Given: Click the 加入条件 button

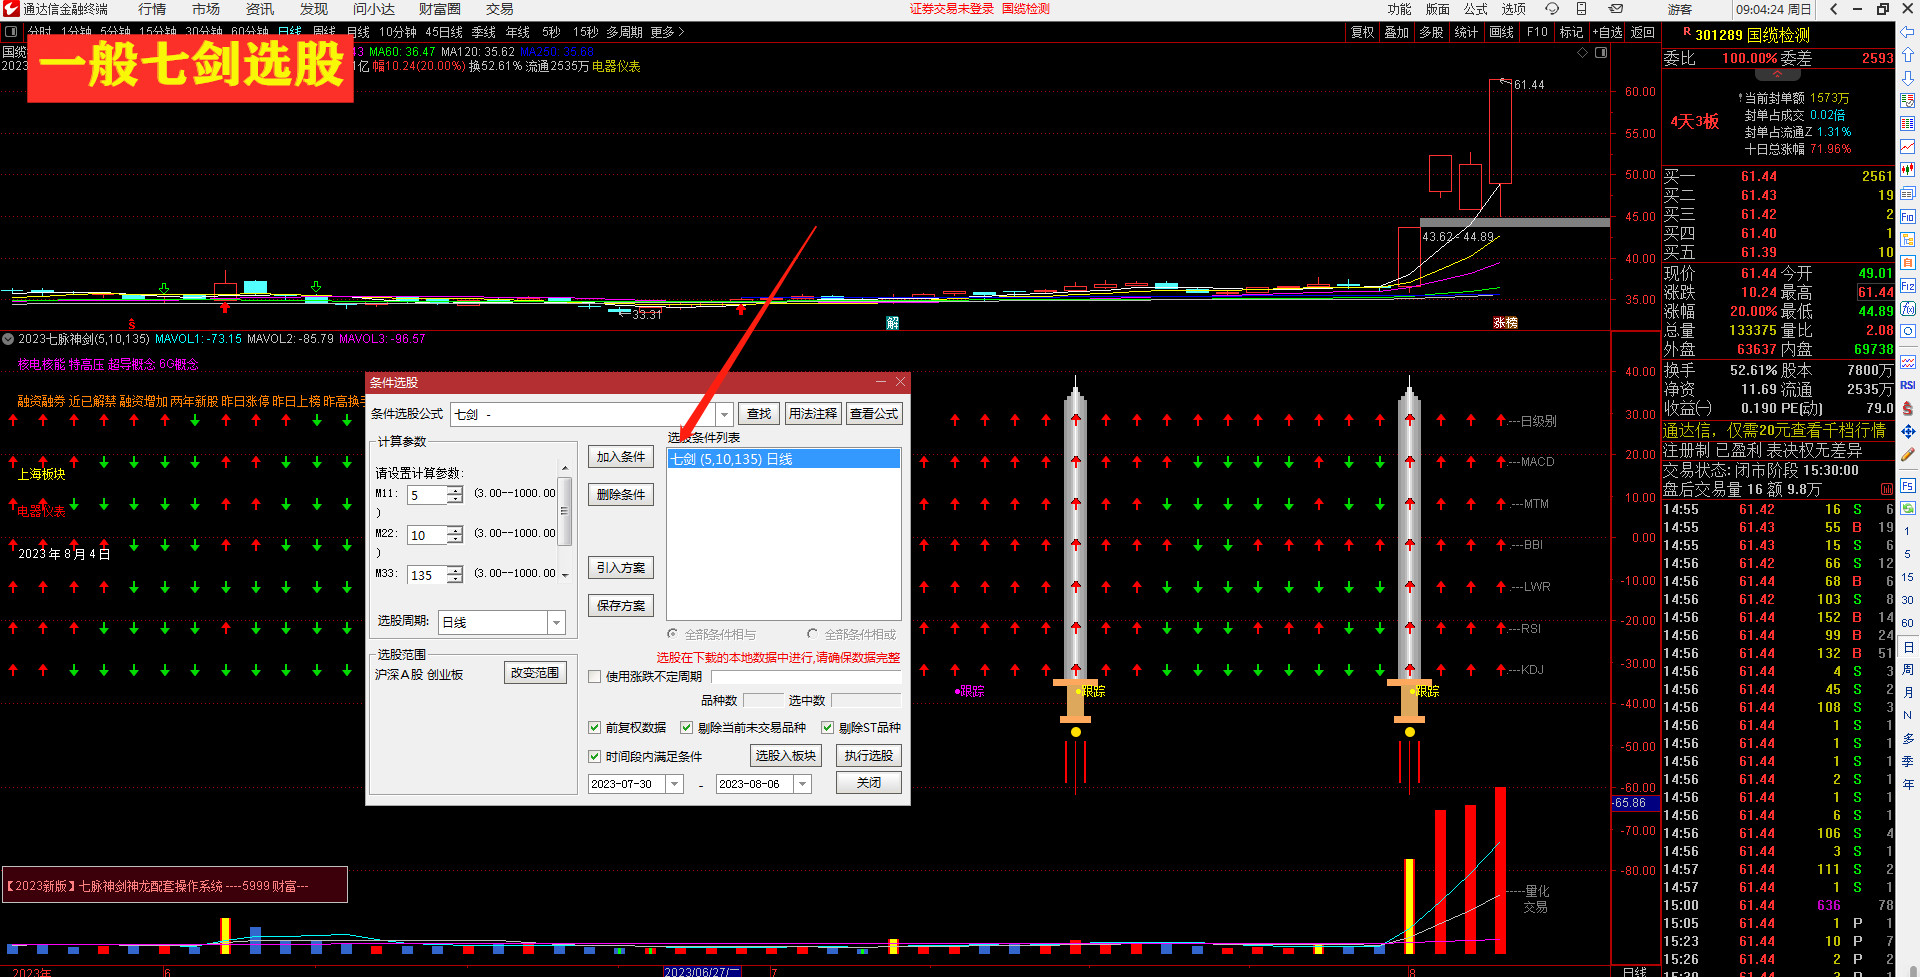Looking at the screenshot, I should coord(620,457).
